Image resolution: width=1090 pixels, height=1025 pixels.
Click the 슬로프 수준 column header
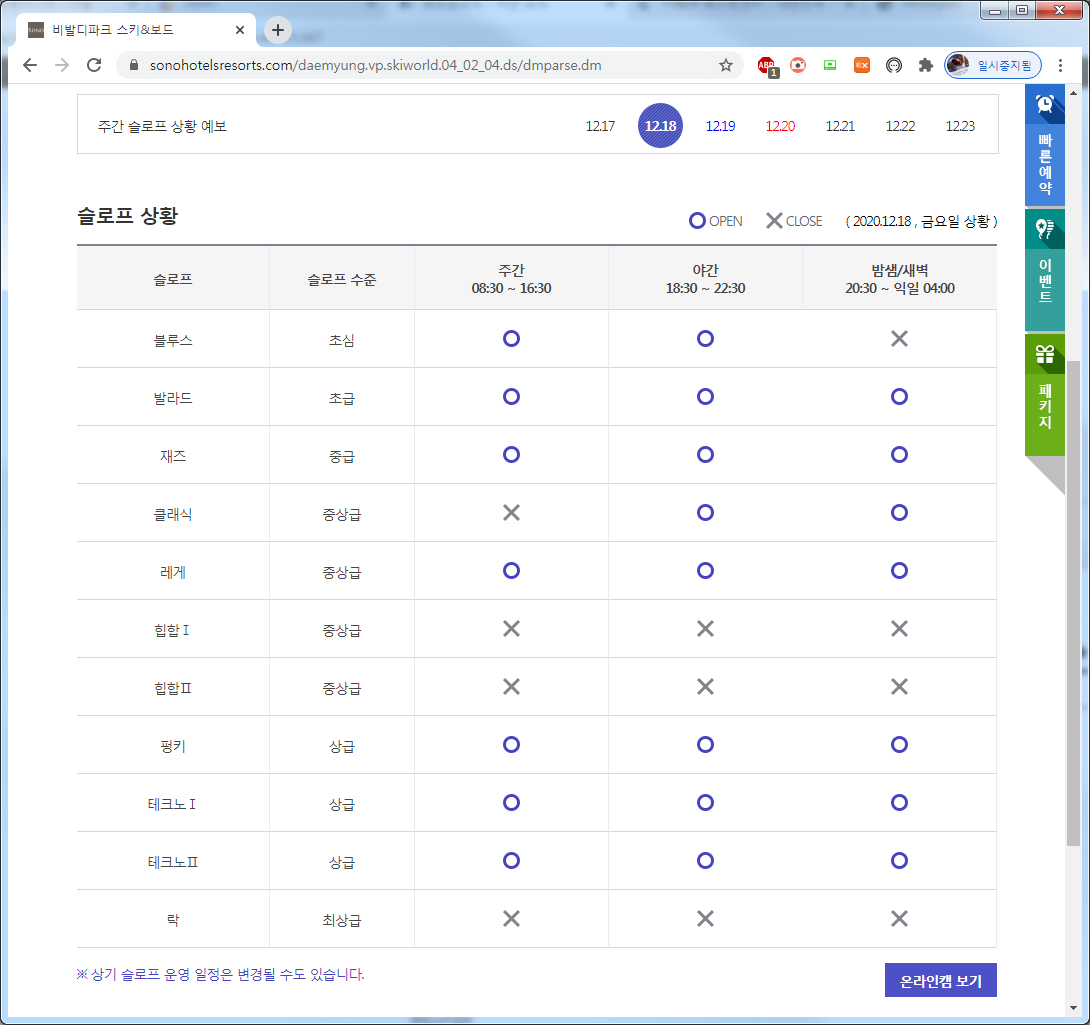click(342, 280)
